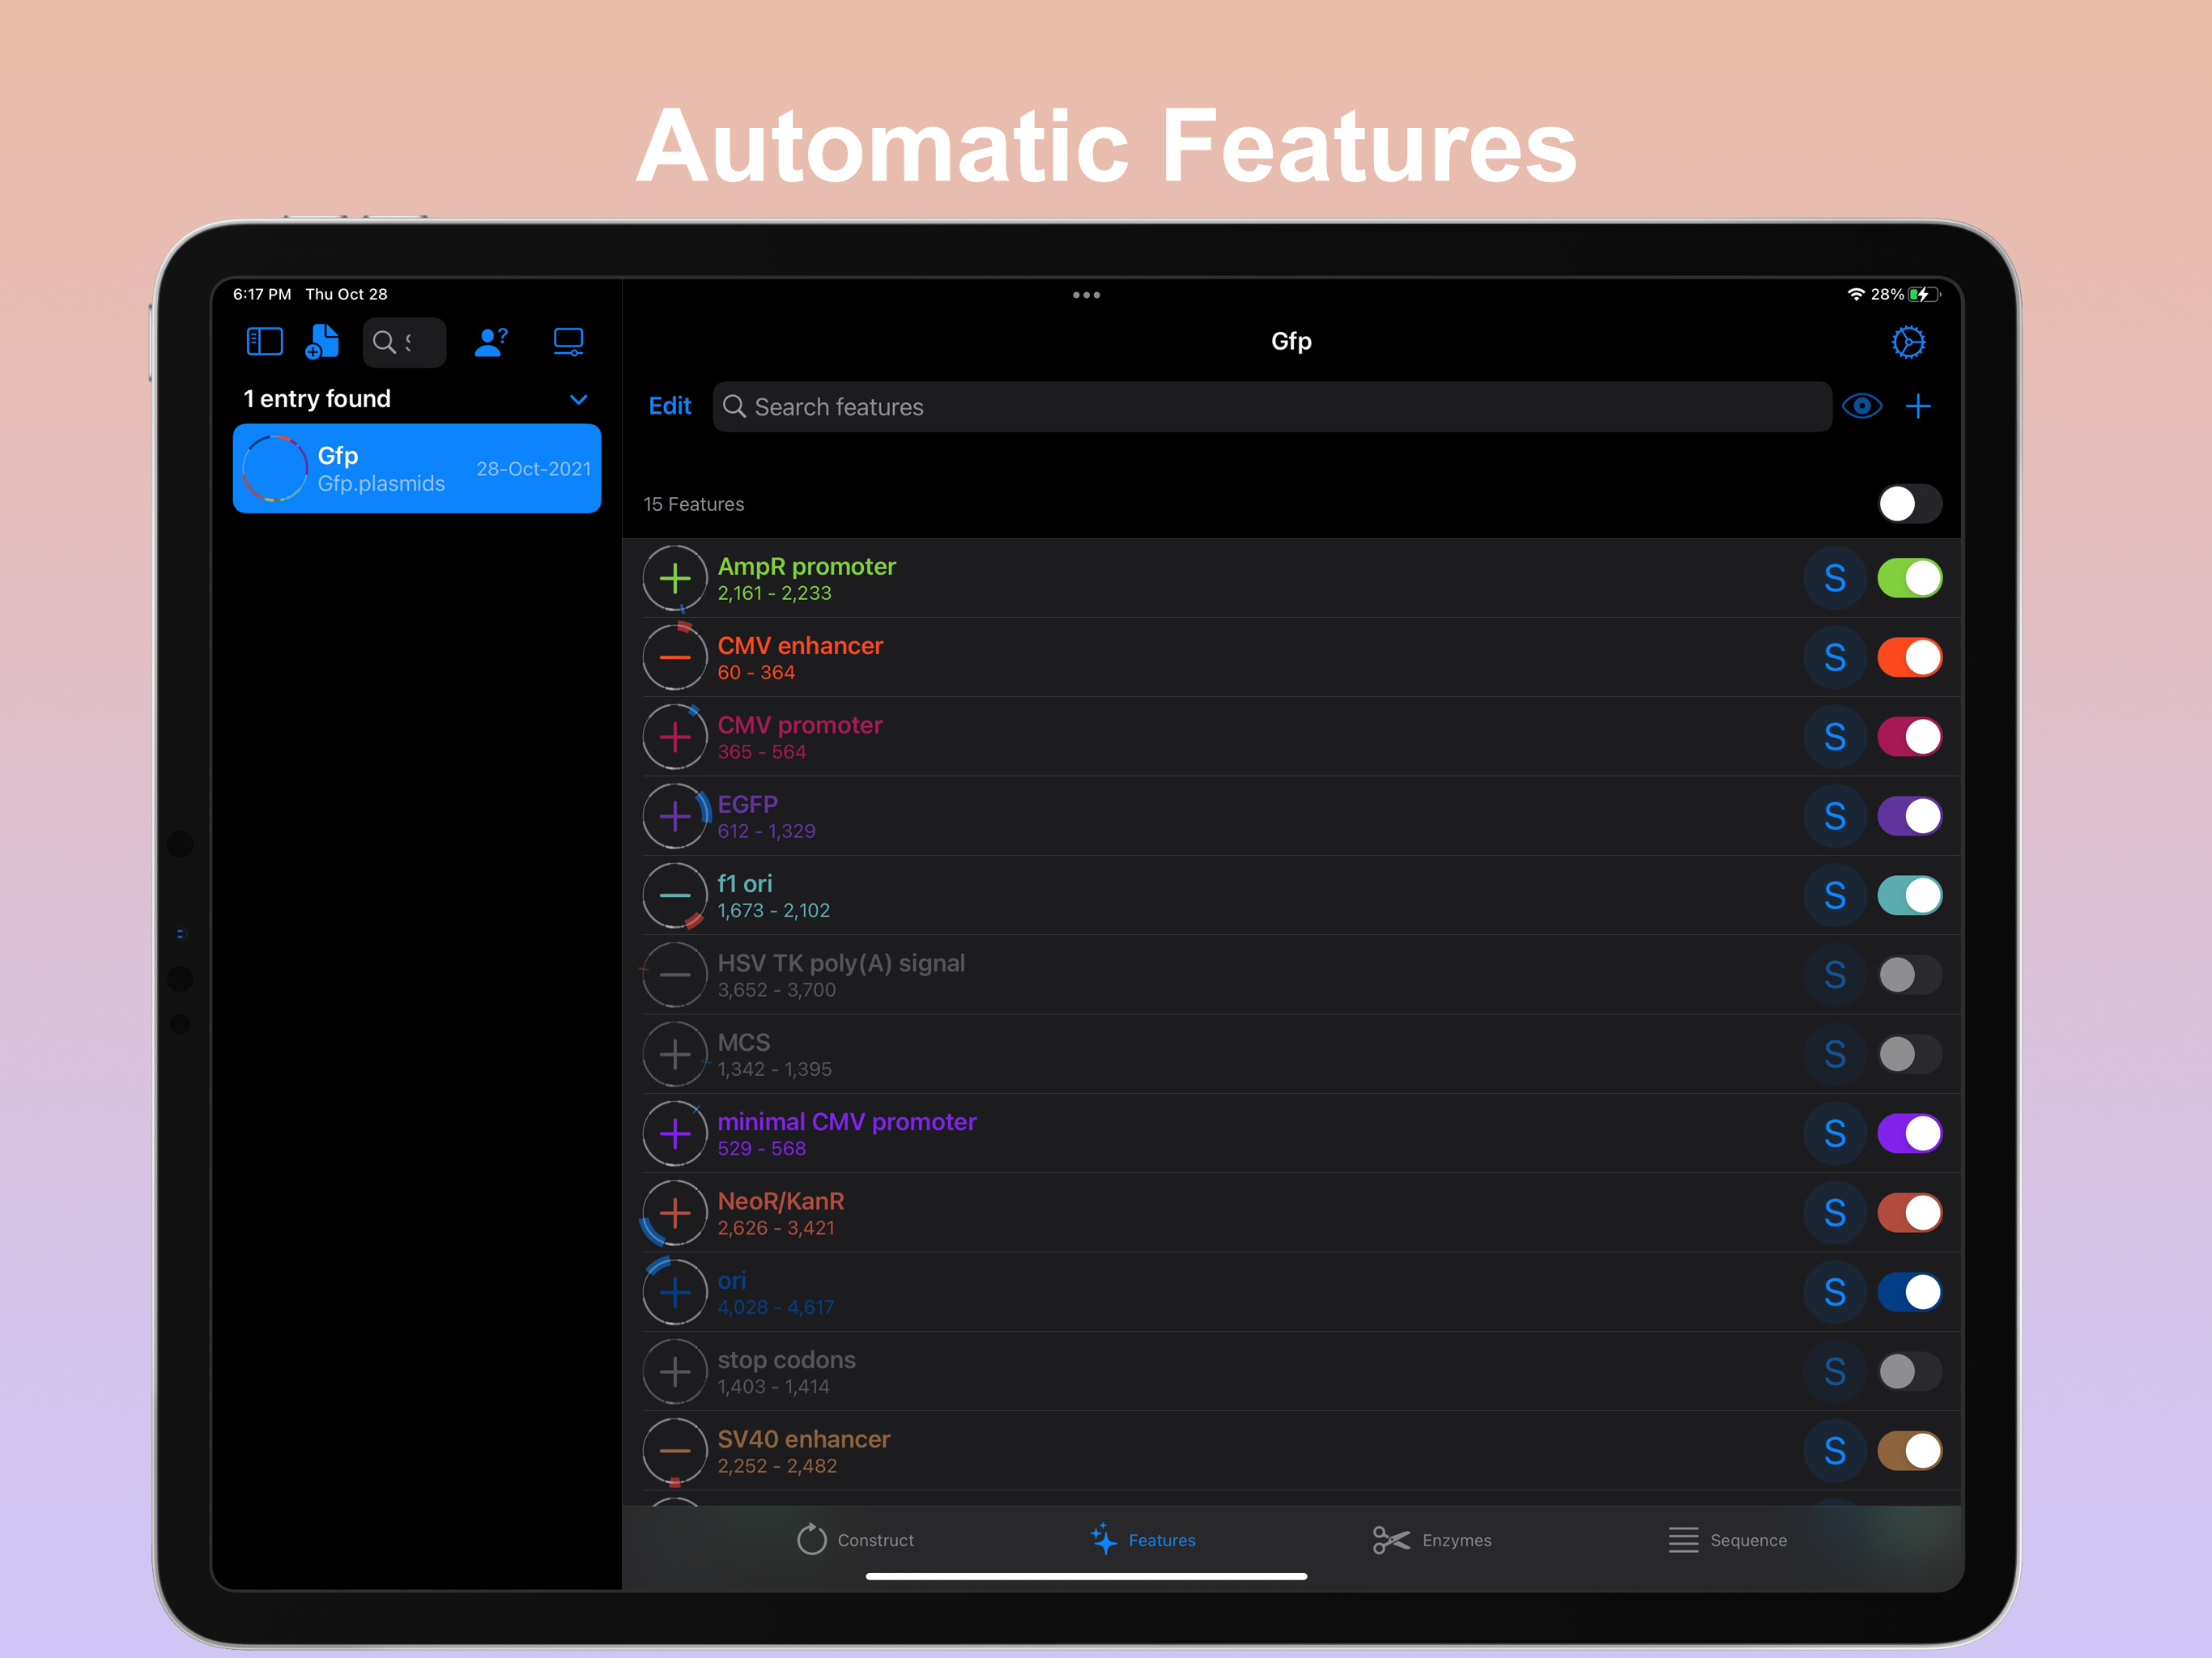This screenshot has height=1658, width=2212.
Task: Click the EGFP feature name
Action: point(747,804)
